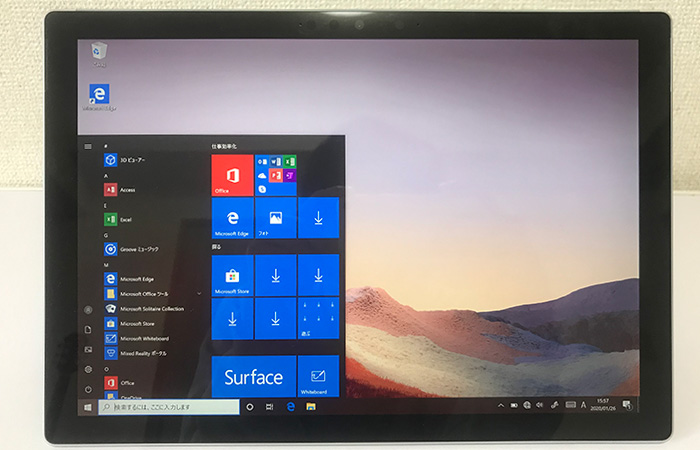Expand the Start menu hamburger button
700x450 pixels.
click(x=88, y=146)
